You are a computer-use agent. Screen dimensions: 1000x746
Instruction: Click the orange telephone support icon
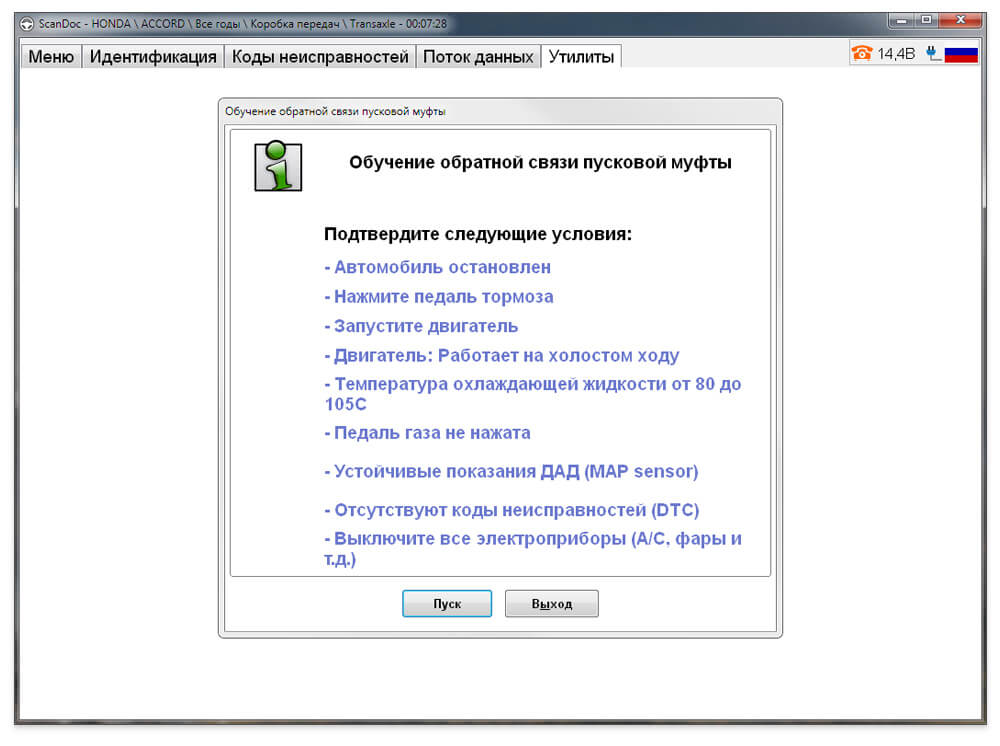[x=862, y=54]
